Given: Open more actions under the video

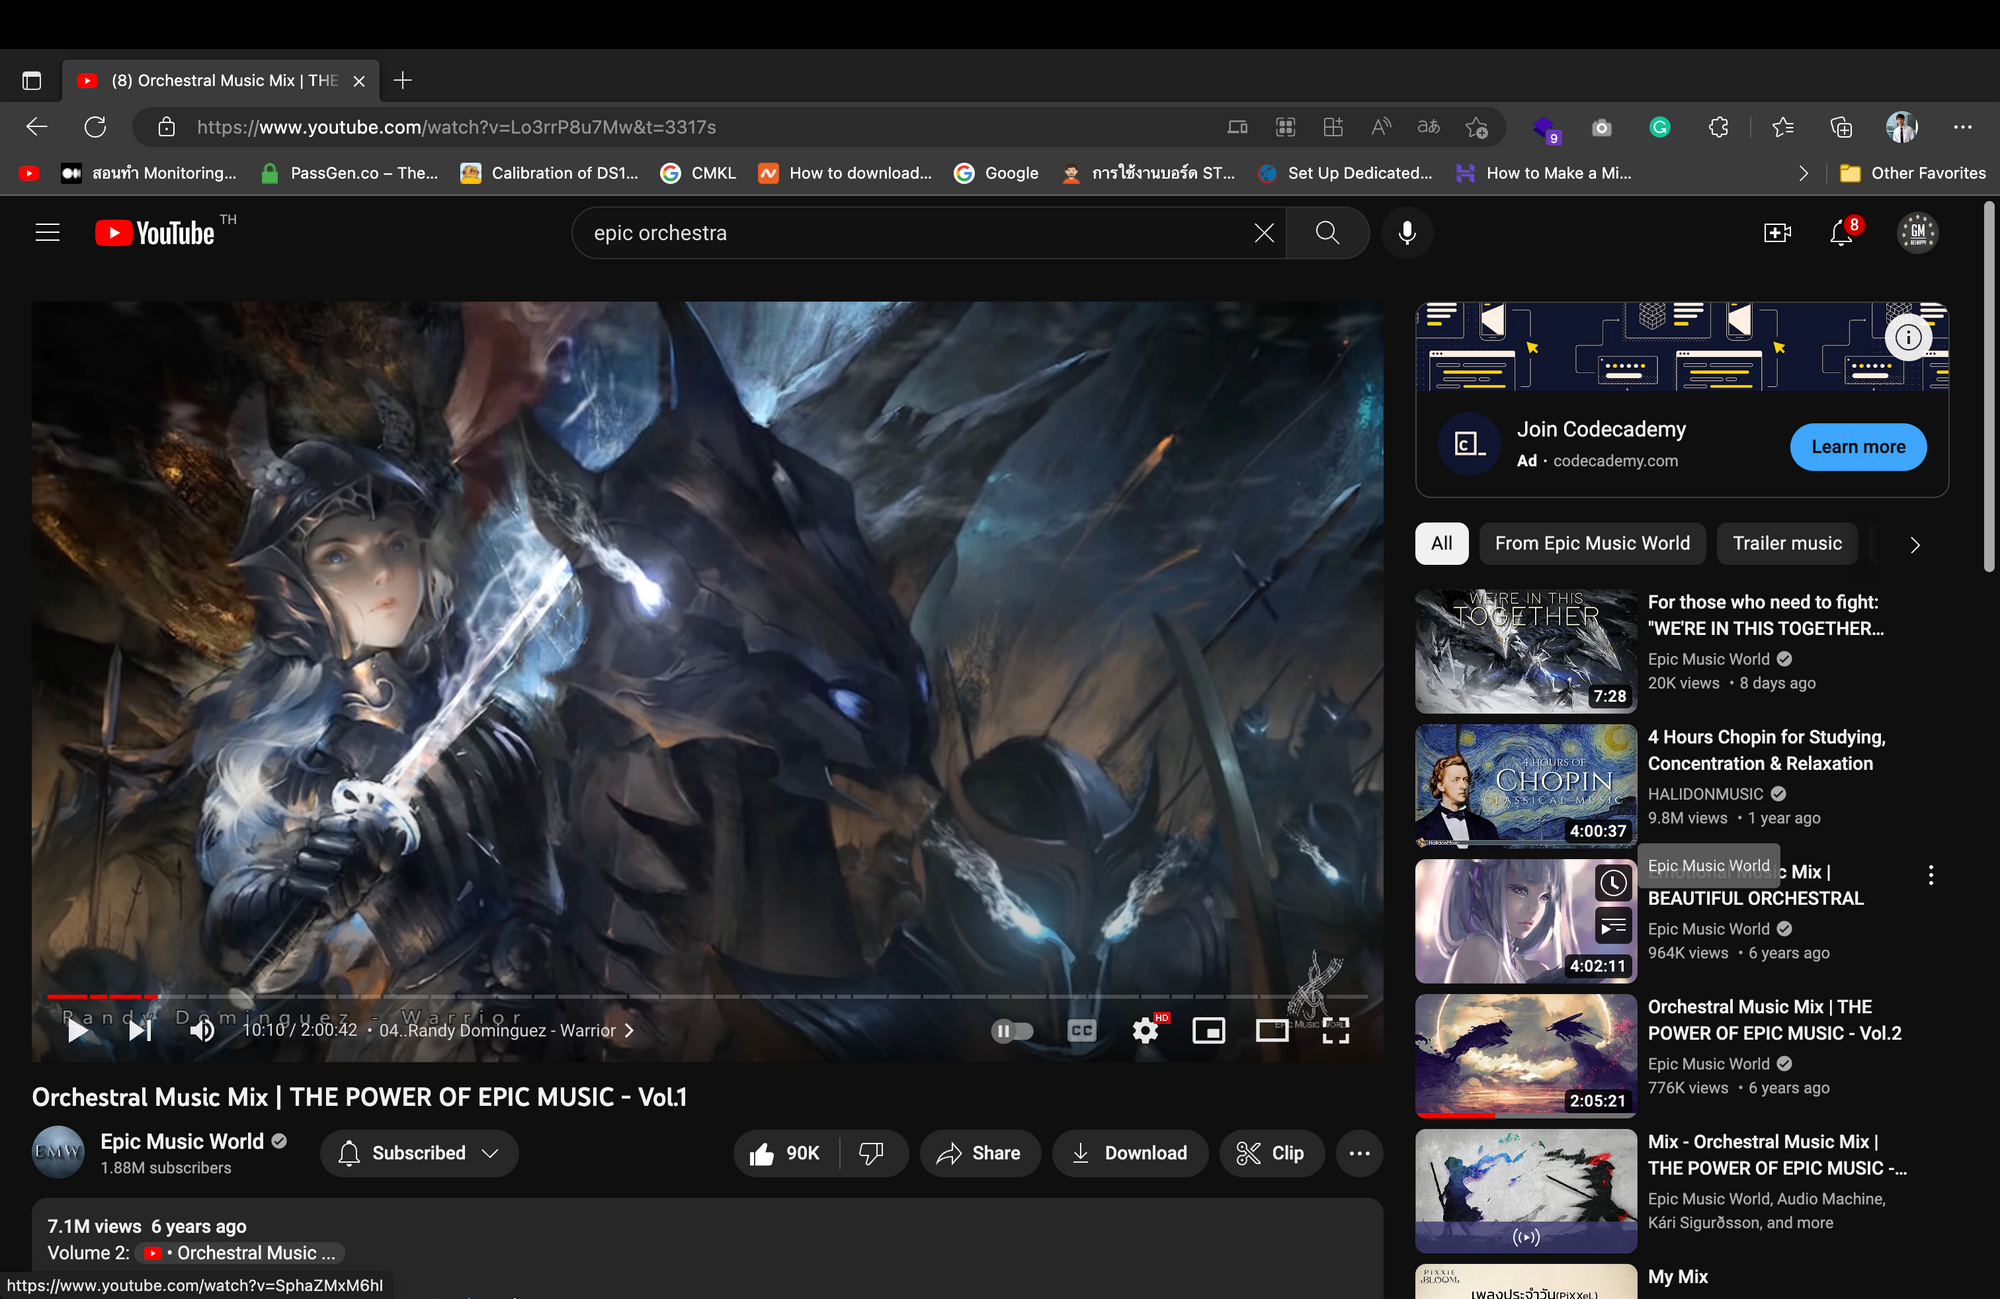Looking at the screenshot, I should (x=1359, y=1153).
